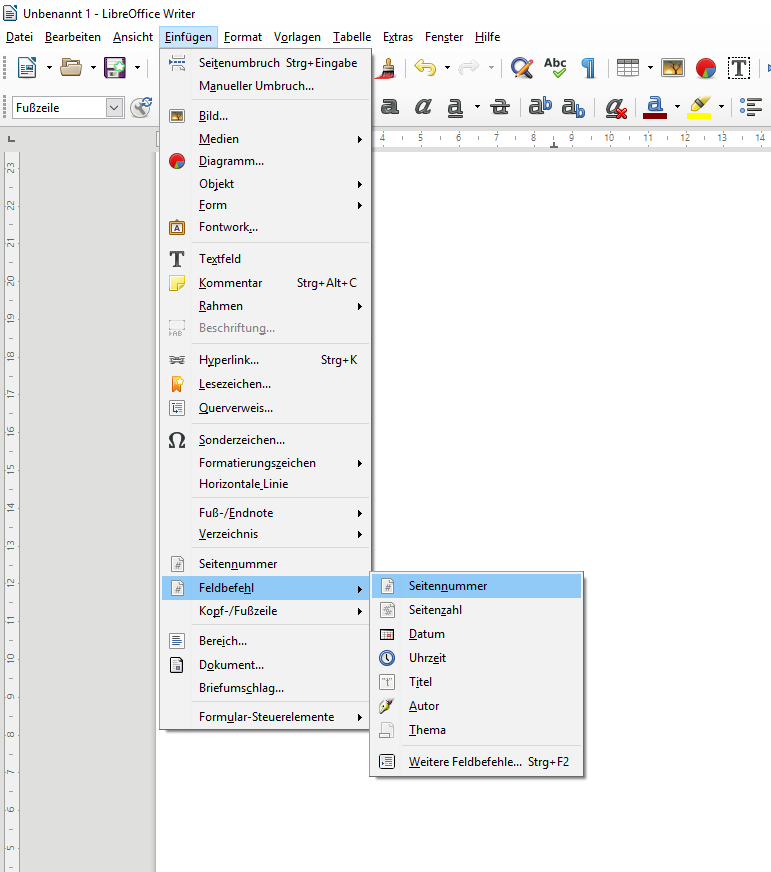Viewport: 771px width, 872px height.
Task: Choose Hyperlink... menu entry
Action: click(265, 360)
